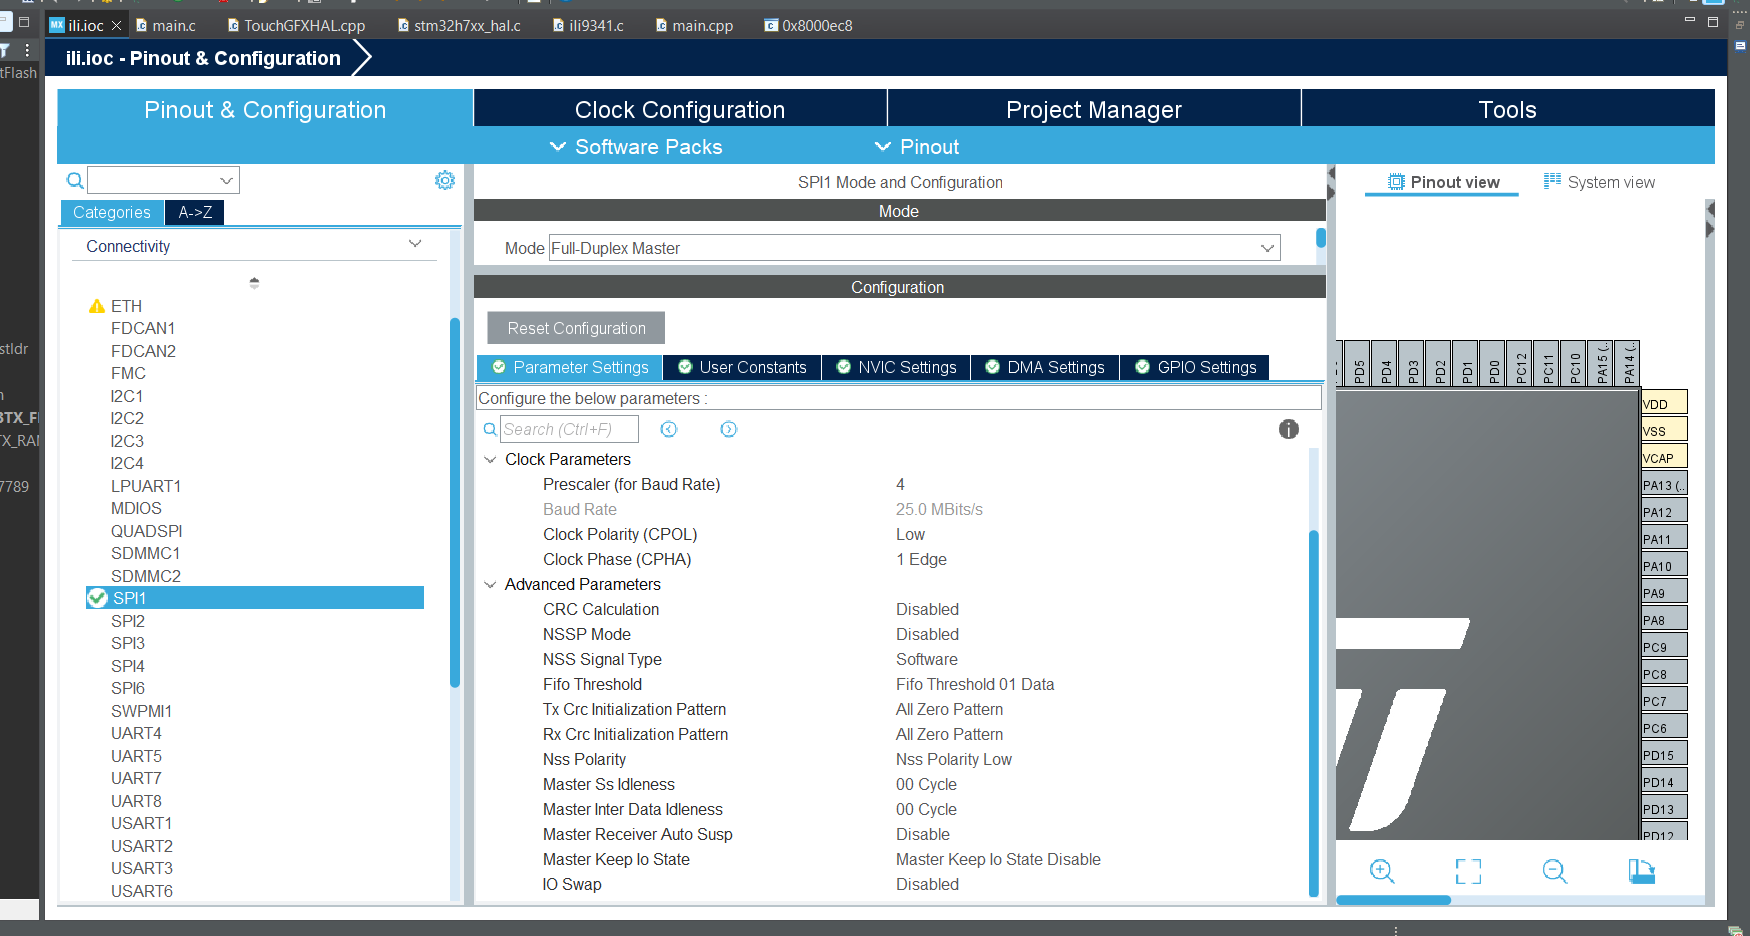The width and height of the screenshot is (1750, 936).
Task: Open CubeMX settings via the gear icon
Action: 445,180
